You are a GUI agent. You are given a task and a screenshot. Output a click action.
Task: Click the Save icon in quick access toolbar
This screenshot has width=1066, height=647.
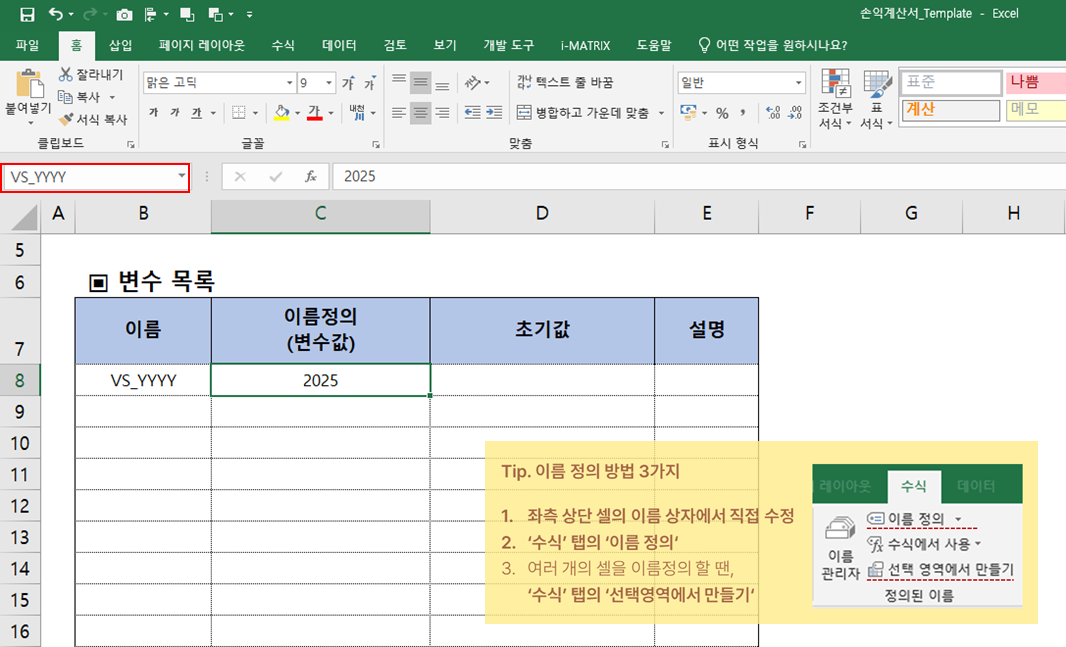coord(27,14)
